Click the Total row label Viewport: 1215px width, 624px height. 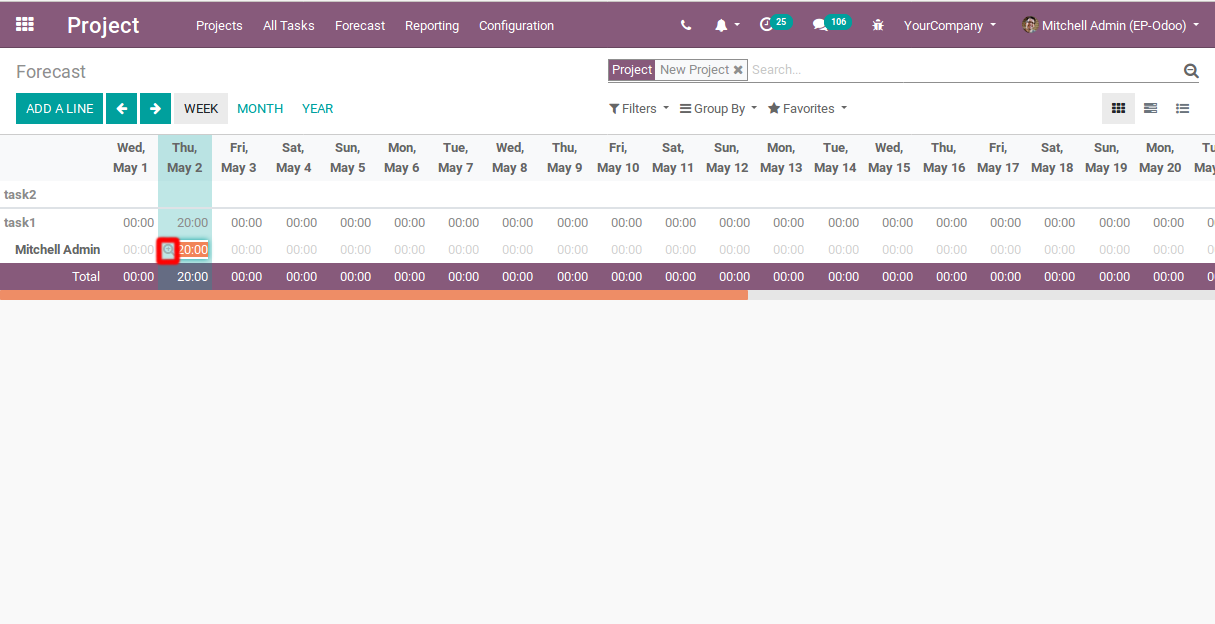tap(86, 277)
